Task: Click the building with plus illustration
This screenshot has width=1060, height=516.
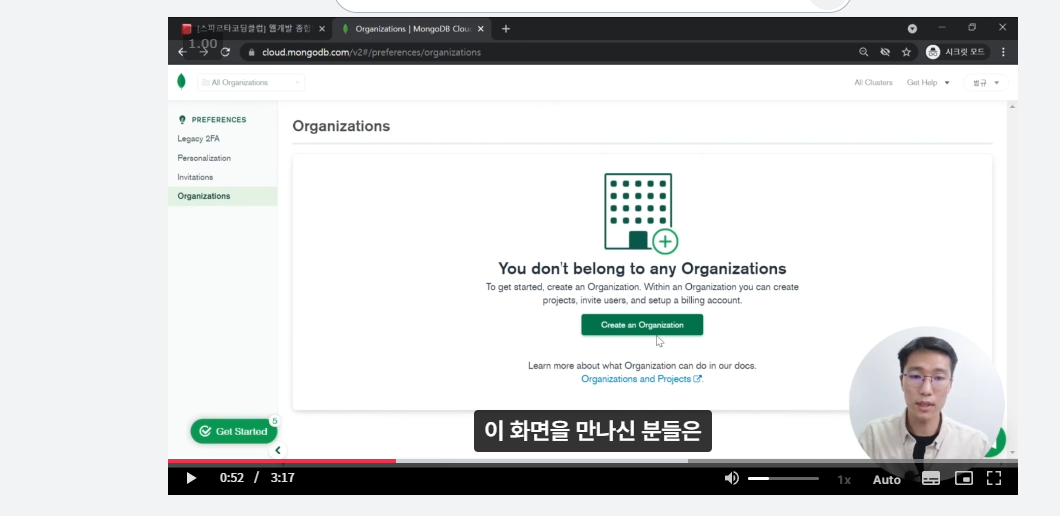Action: [640, 213]
